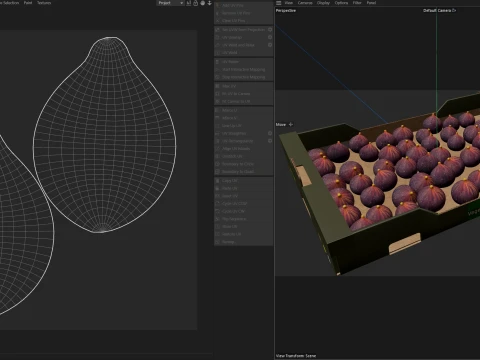Open UV Rectangularize settings gear
Viewport: 480px width, 360px height.
click(270, 141)
